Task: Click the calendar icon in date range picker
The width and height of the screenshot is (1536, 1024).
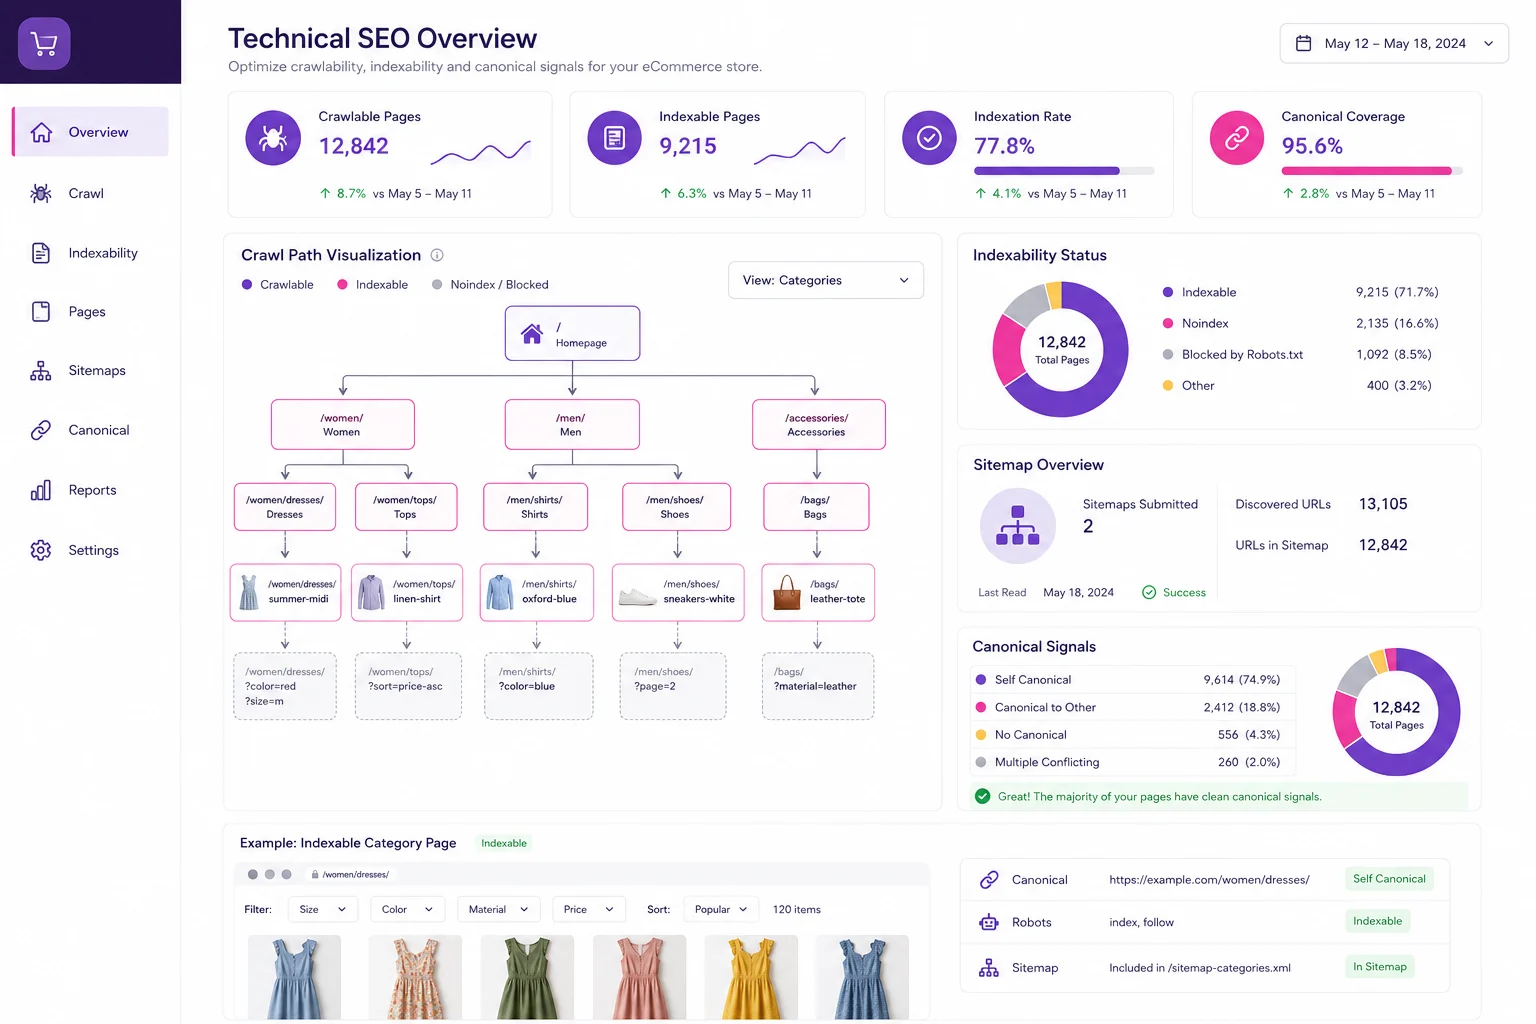Action: pos(1304,43)
